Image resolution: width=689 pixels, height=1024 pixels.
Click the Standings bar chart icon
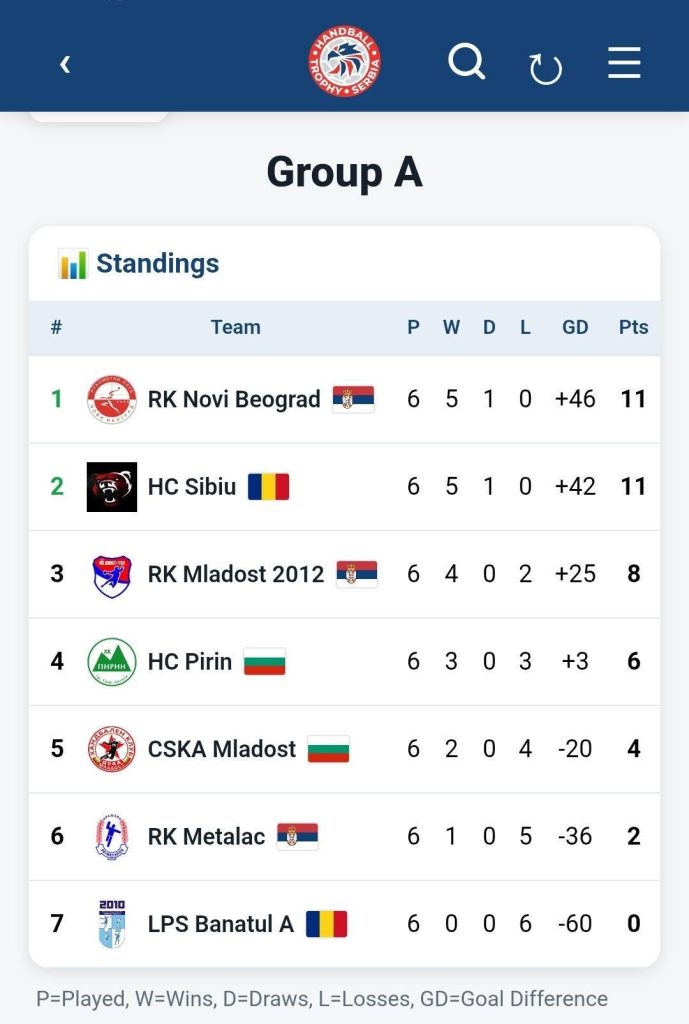72,264
